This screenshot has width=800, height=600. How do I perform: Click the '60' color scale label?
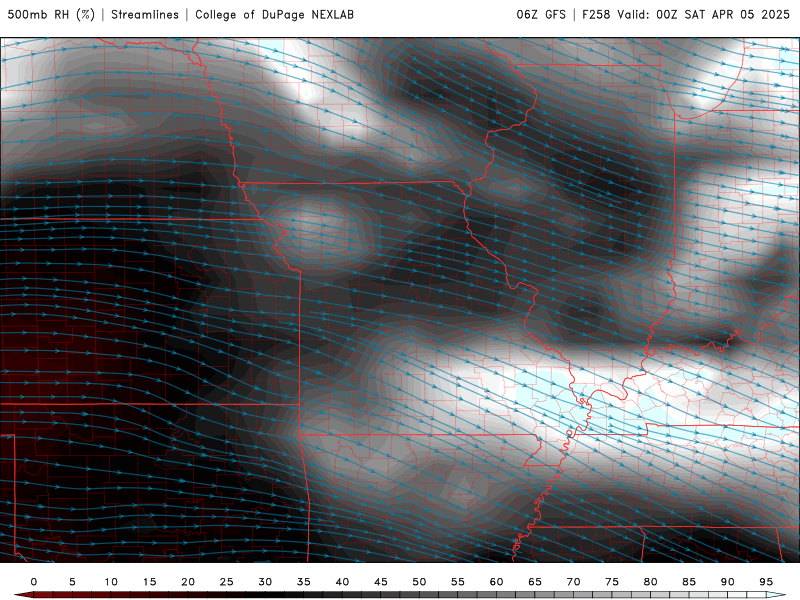496,582
